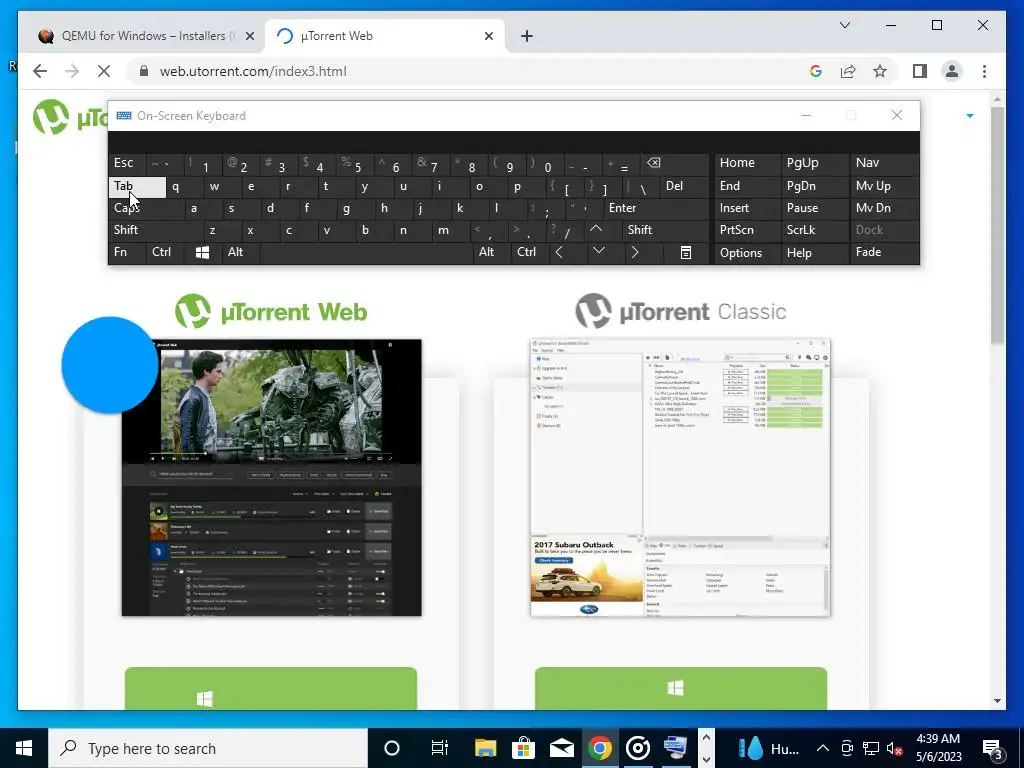Click the Mv Up key

coord(884,186)
